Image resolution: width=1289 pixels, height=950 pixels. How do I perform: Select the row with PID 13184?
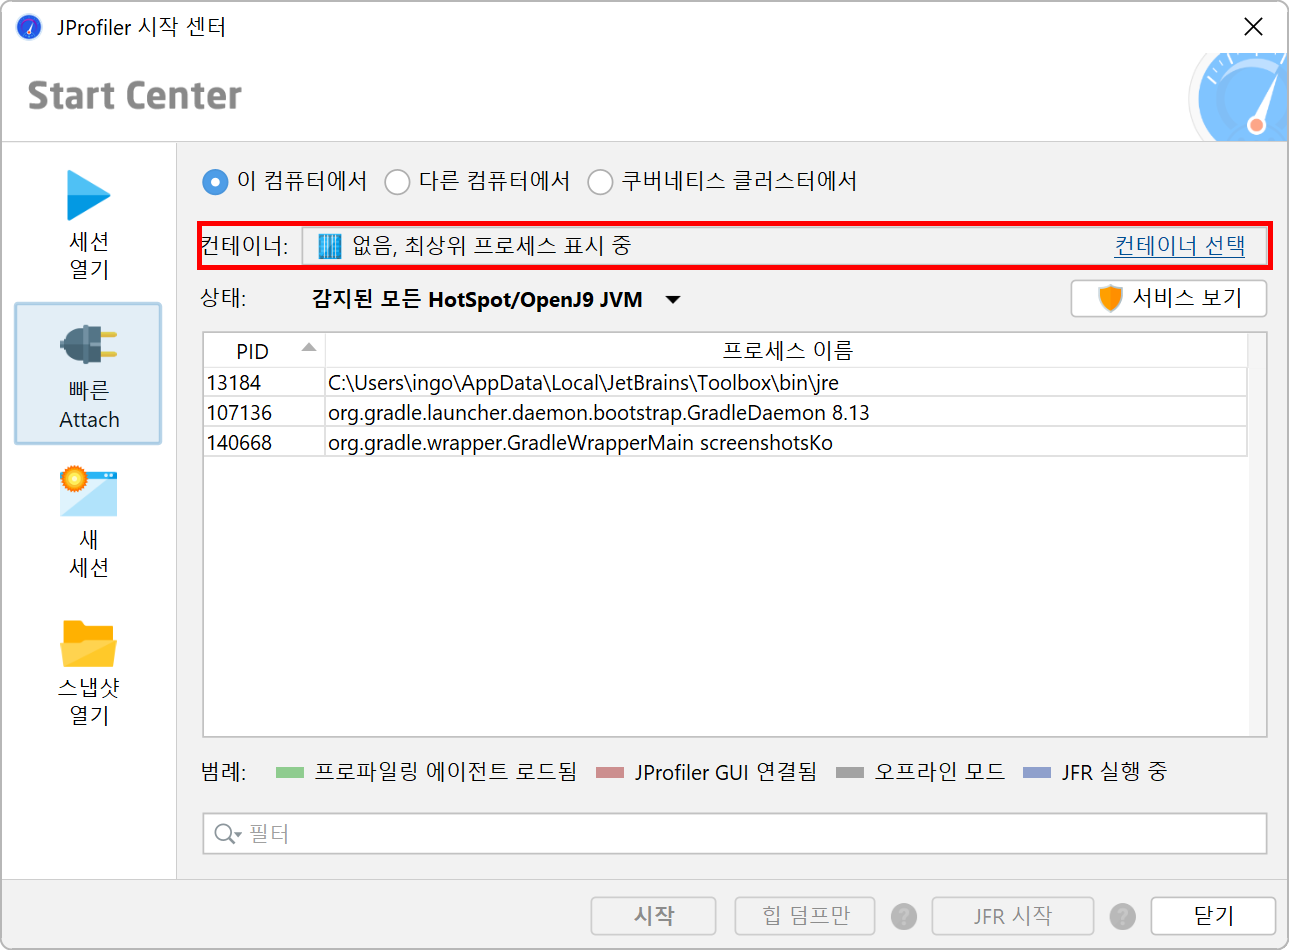coord(726,382)
